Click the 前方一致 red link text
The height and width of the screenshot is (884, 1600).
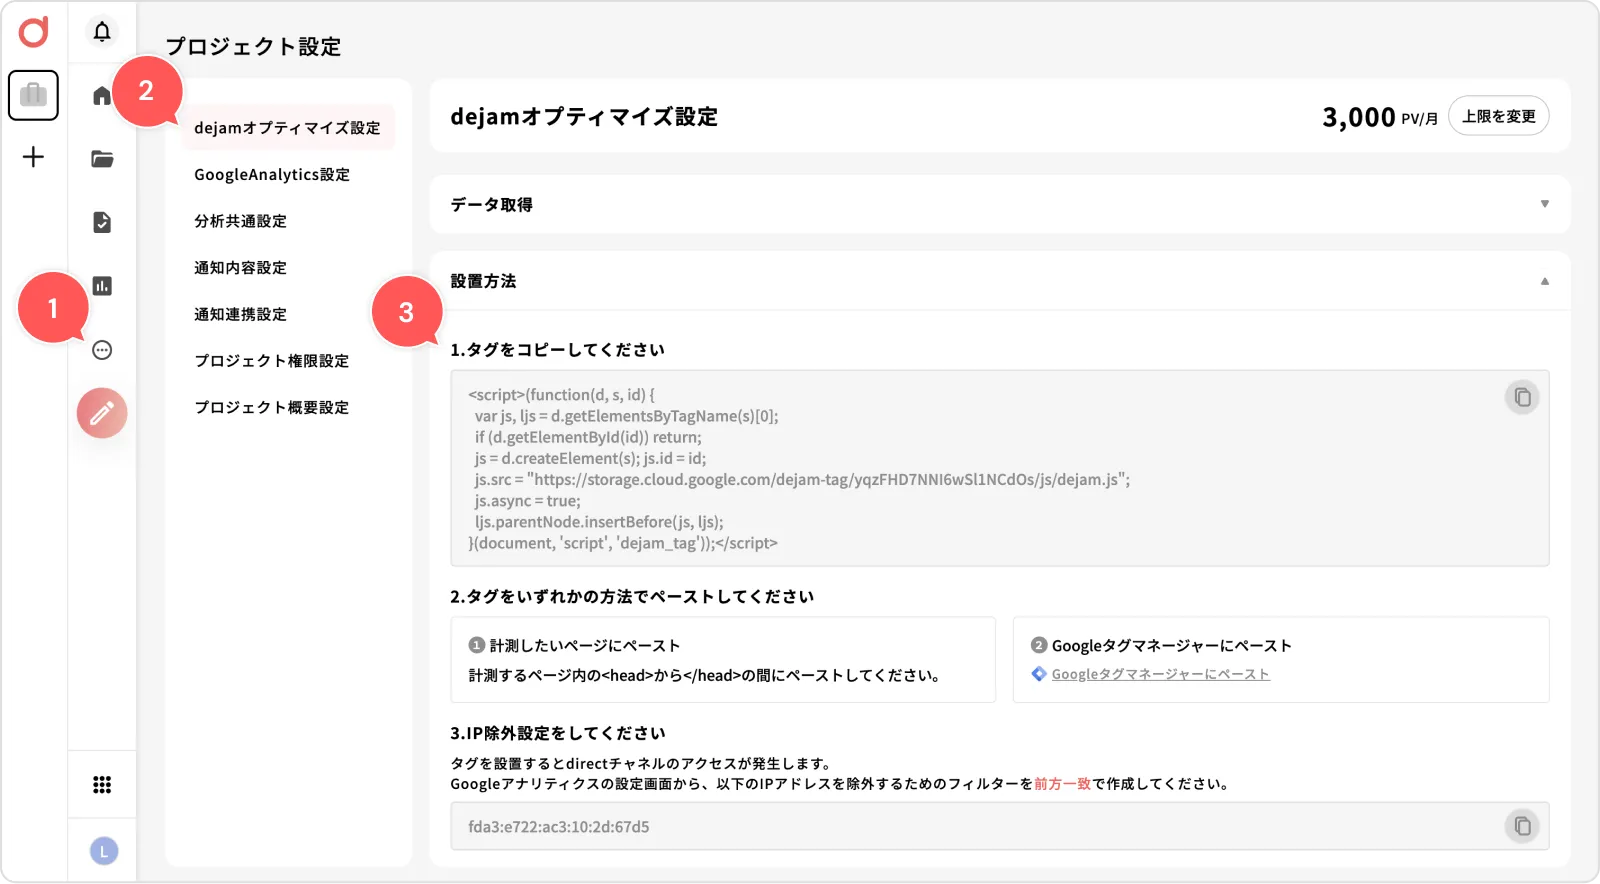(1062, 784)
